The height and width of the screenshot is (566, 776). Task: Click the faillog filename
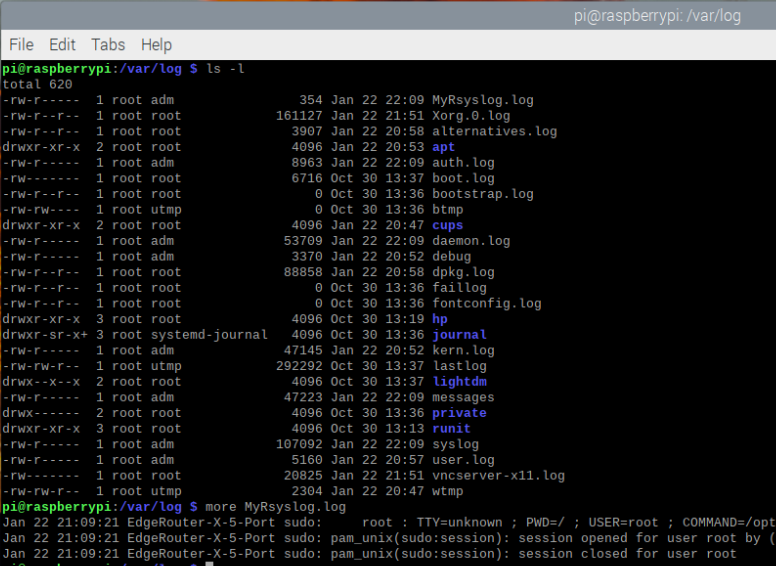pos(459,288)
